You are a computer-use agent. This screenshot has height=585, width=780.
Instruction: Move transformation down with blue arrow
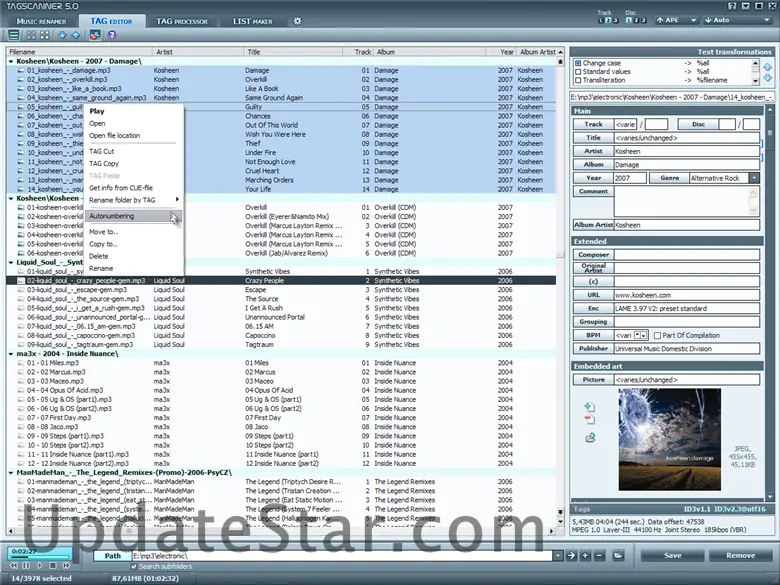click(x=768, y=78)
